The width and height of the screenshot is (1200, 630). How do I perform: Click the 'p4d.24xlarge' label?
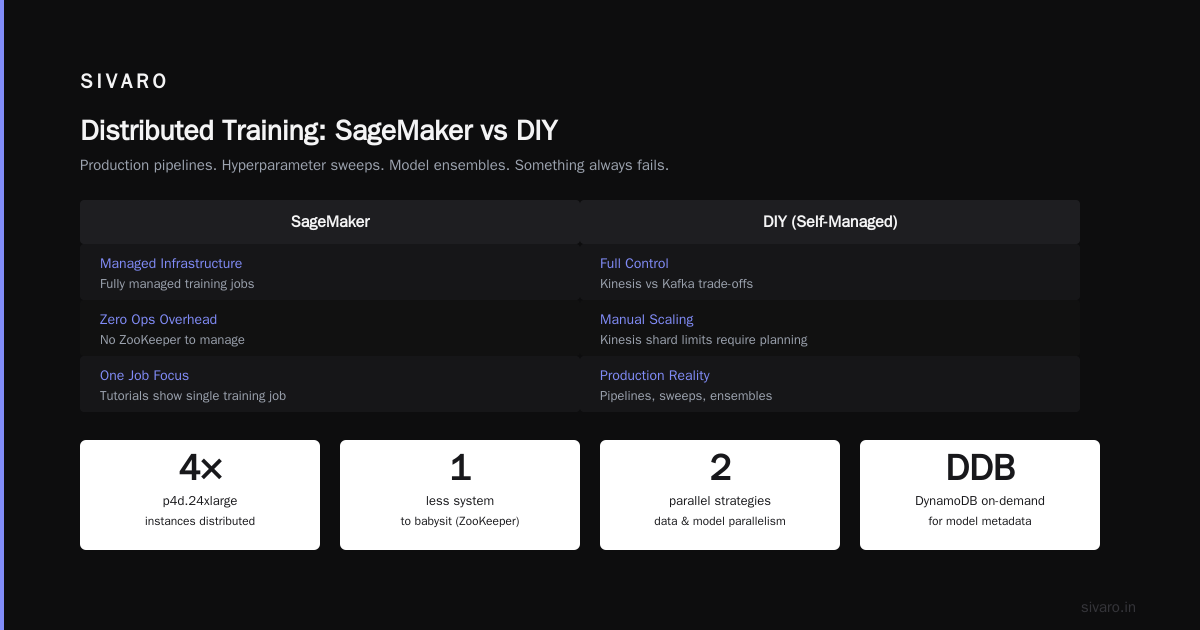200,501
